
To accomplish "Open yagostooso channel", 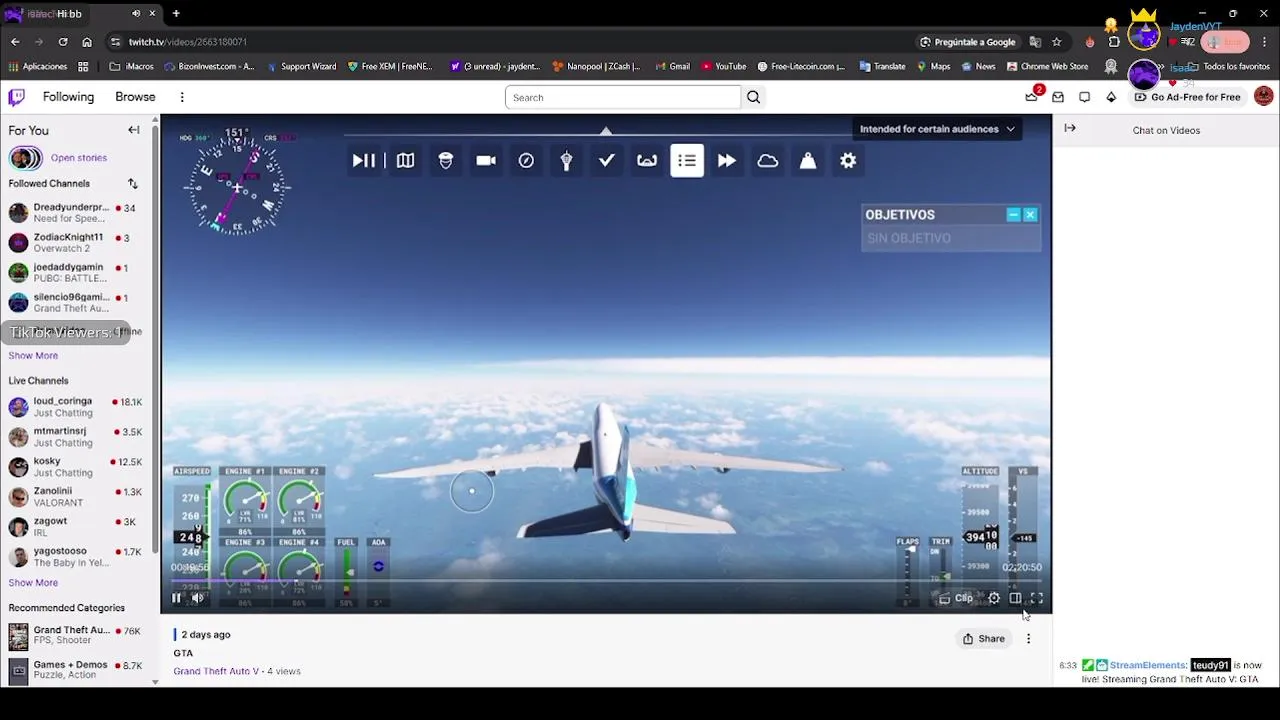I will pyautogui.click(x=77, y=557).
